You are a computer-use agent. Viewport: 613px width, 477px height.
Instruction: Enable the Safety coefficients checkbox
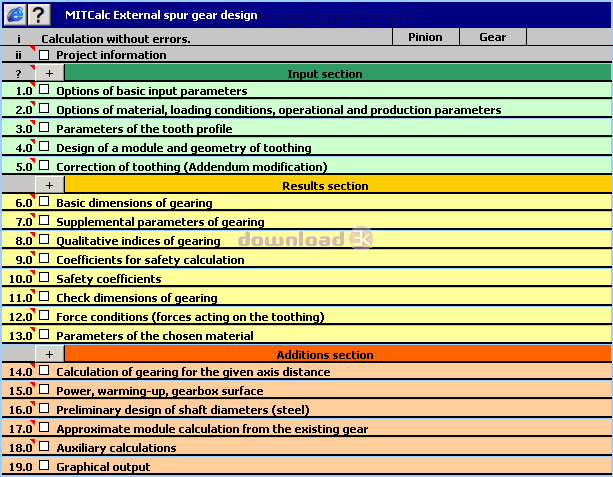coord(44,278)
